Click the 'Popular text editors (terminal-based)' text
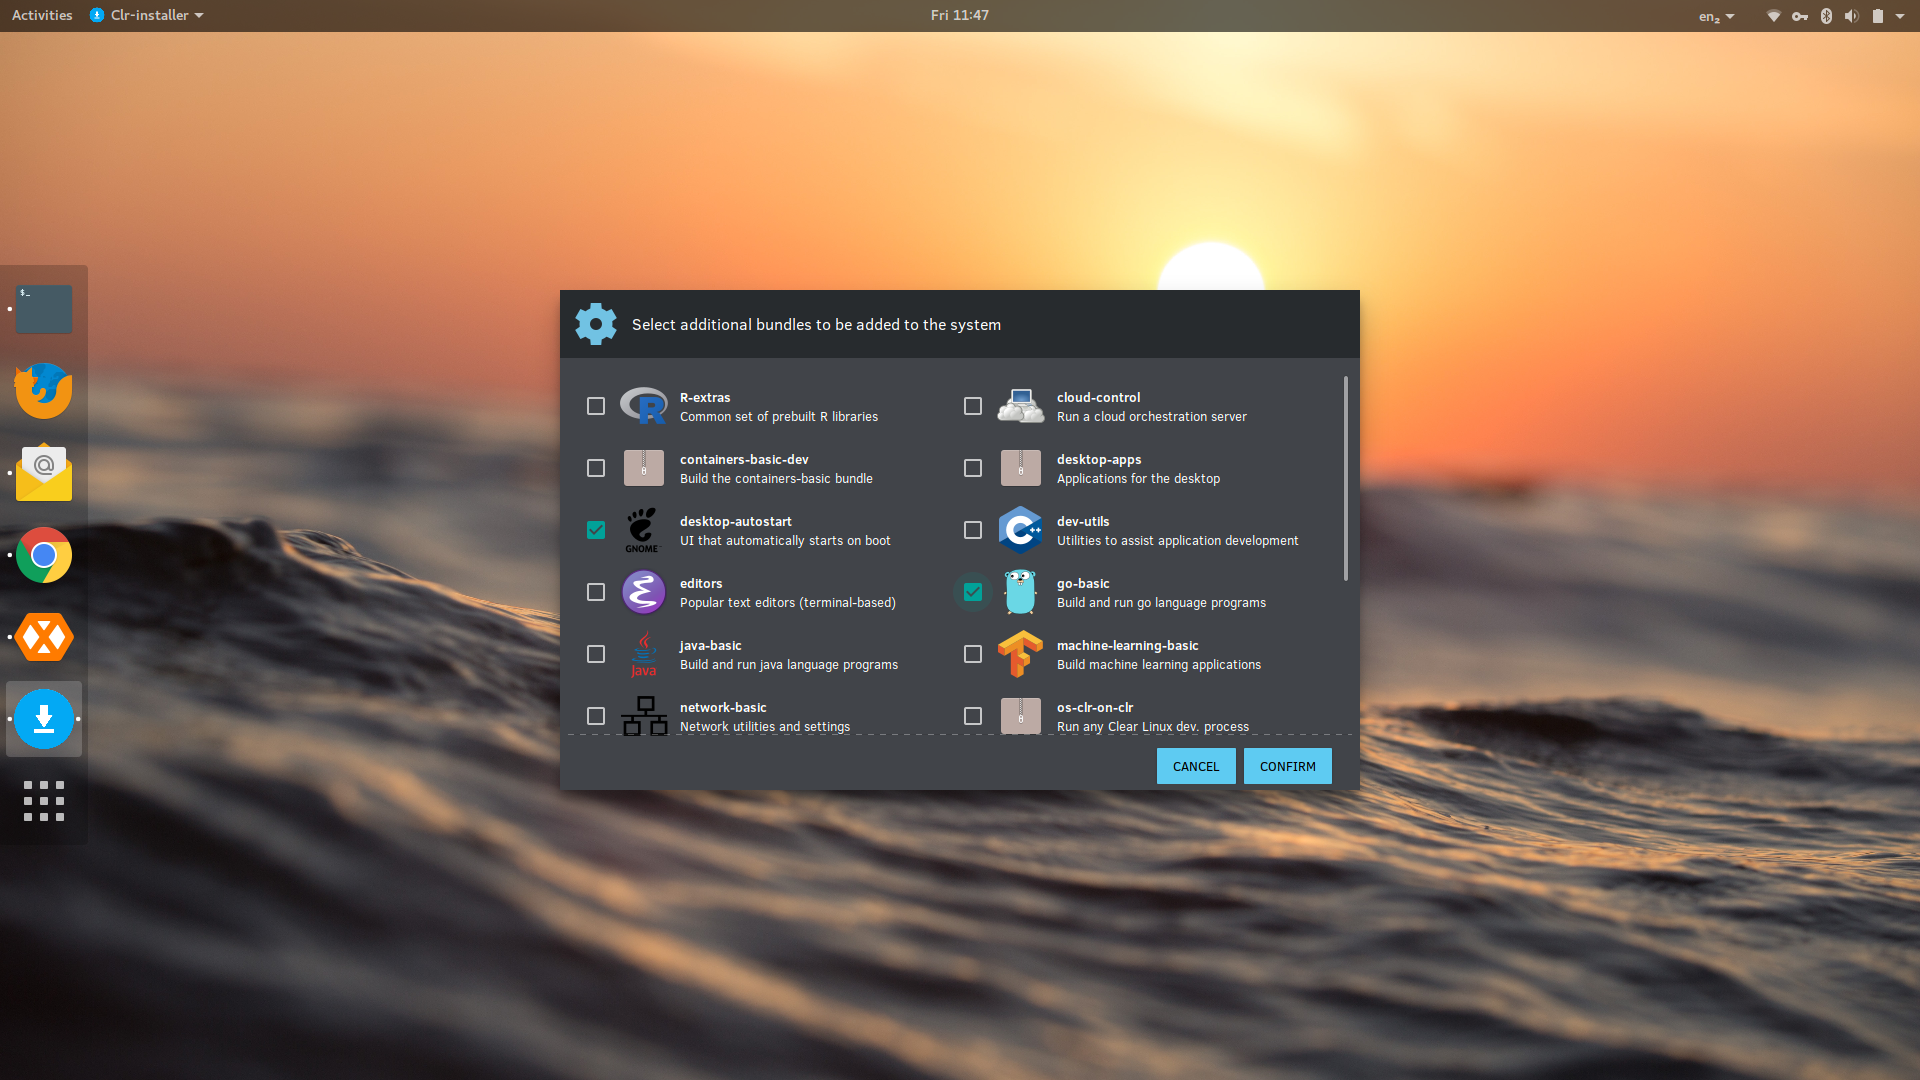This screenshot has height=1080, width=1920. coord(788,603)
